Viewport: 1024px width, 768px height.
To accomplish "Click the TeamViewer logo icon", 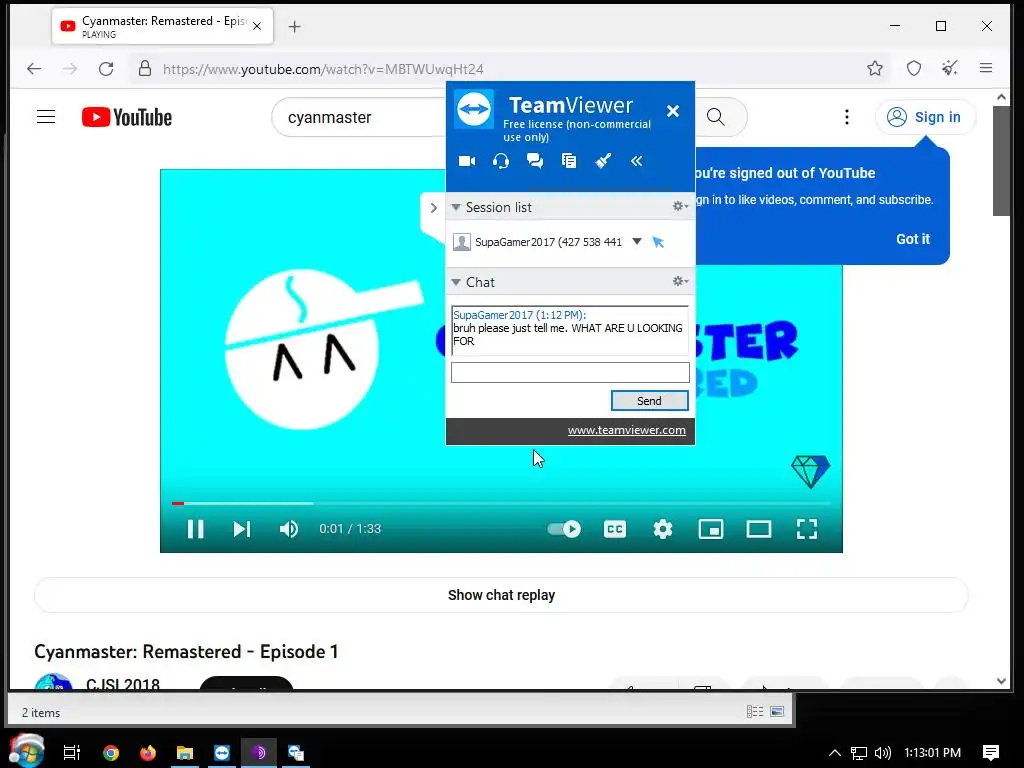I will [474, 109].
